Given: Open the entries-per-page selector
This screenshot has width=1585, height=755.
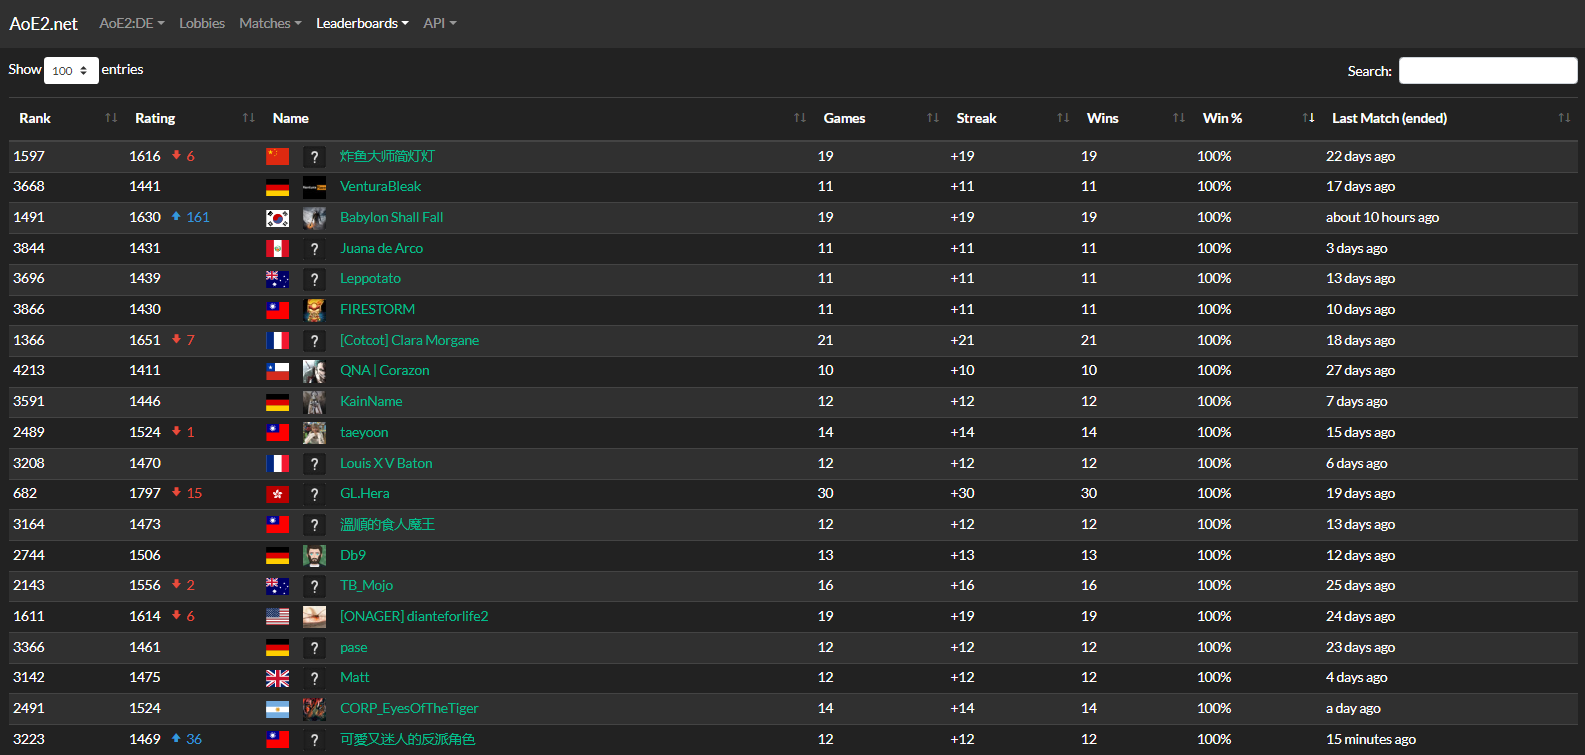Looking at the screenshot, I should pos(71,70).
